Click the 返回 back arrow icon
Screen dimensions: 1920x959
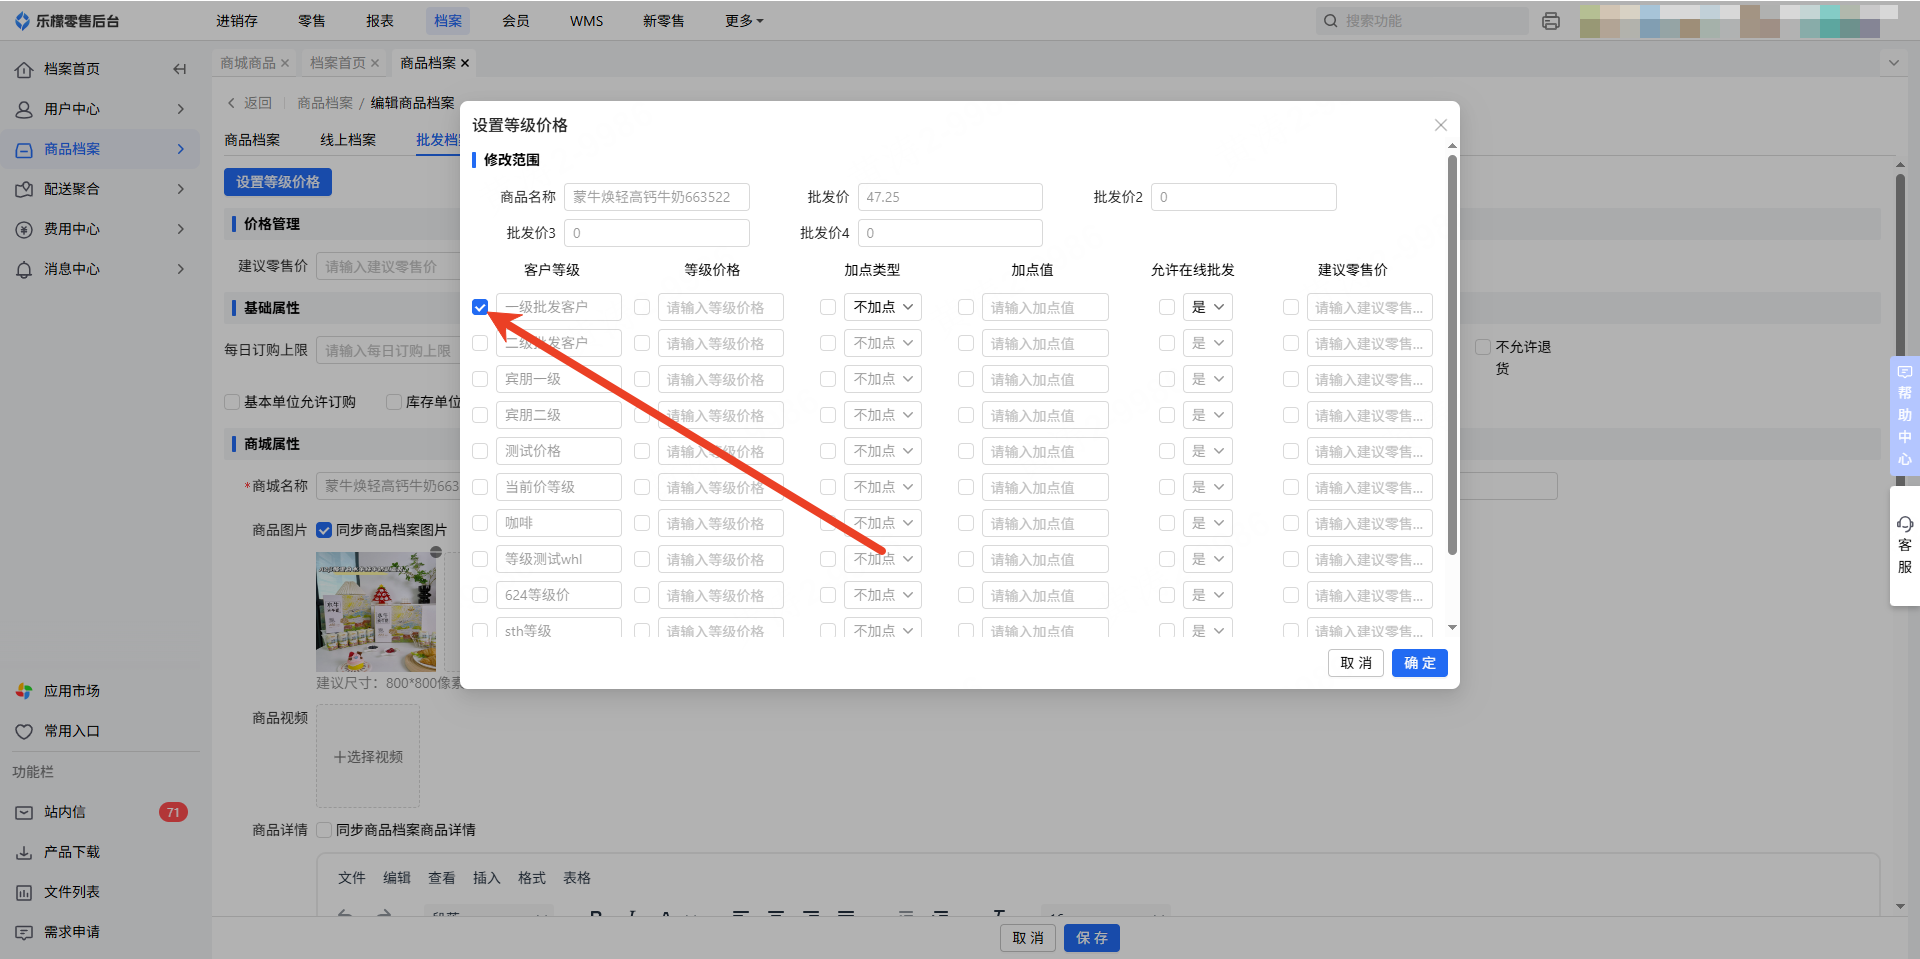[x=231, y=103]
